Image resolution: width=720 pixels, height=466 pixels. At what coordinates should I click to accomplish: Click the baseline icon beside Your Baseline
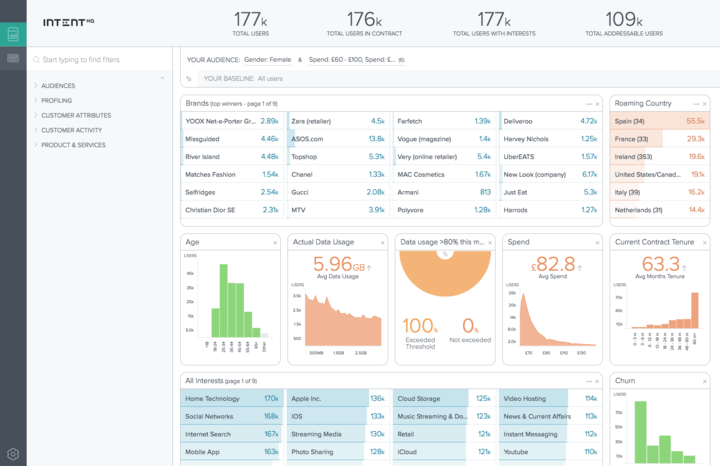(x=189, y=79)
